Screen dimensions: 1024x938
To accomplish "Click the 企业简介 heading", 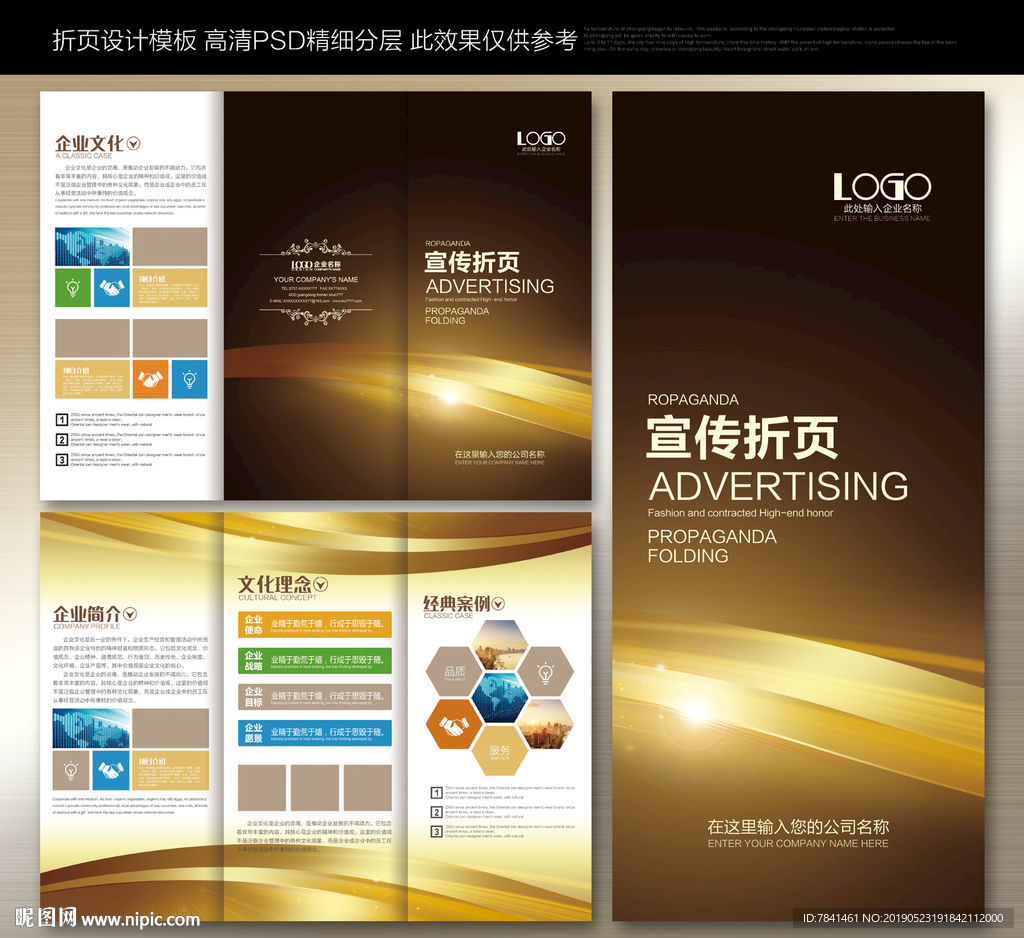I will pyautogui.click(x=87, y=614).
